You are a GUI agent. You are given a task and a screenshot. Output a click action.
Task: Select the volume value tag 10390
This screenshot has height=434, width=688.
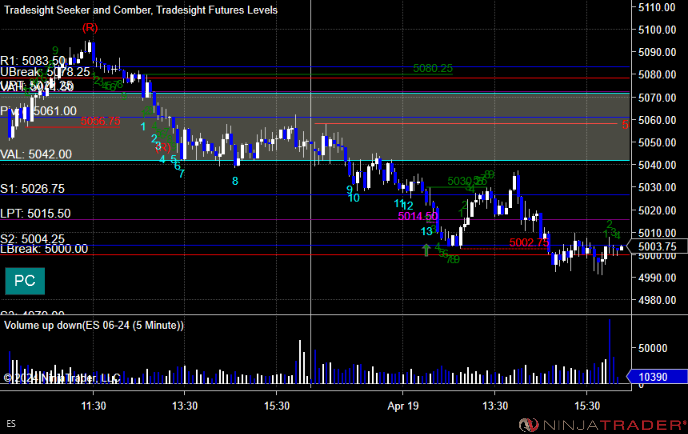point(657,377)
